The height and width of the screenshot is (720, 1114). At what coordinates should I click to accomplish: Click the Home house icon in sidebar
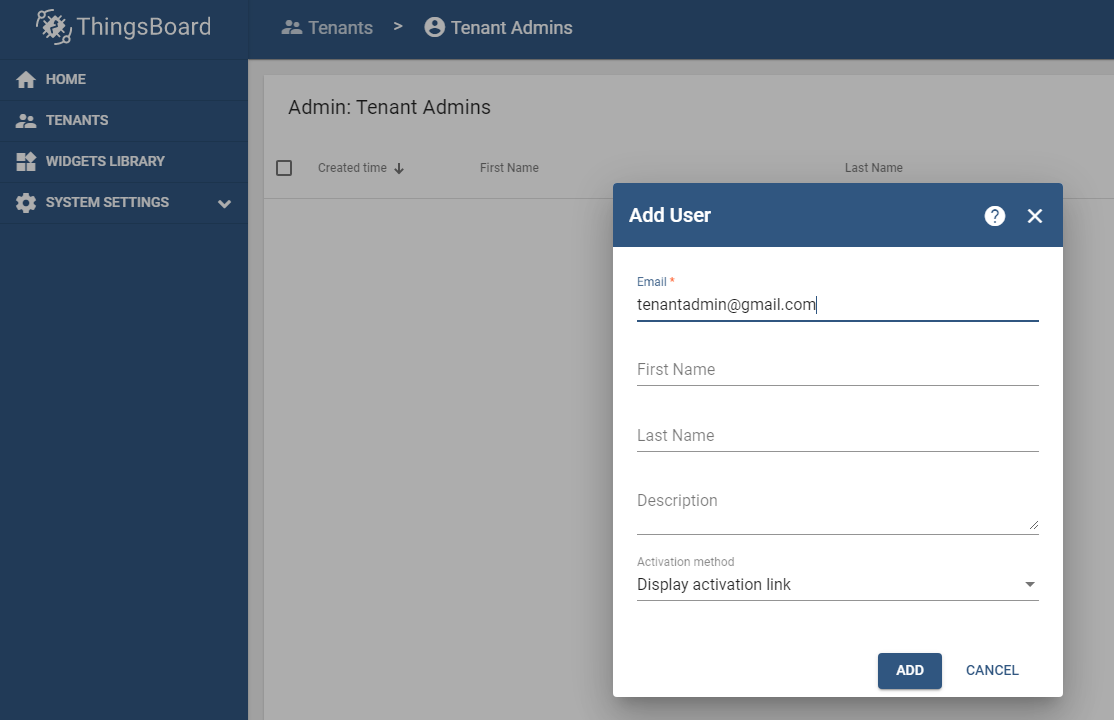26,80
